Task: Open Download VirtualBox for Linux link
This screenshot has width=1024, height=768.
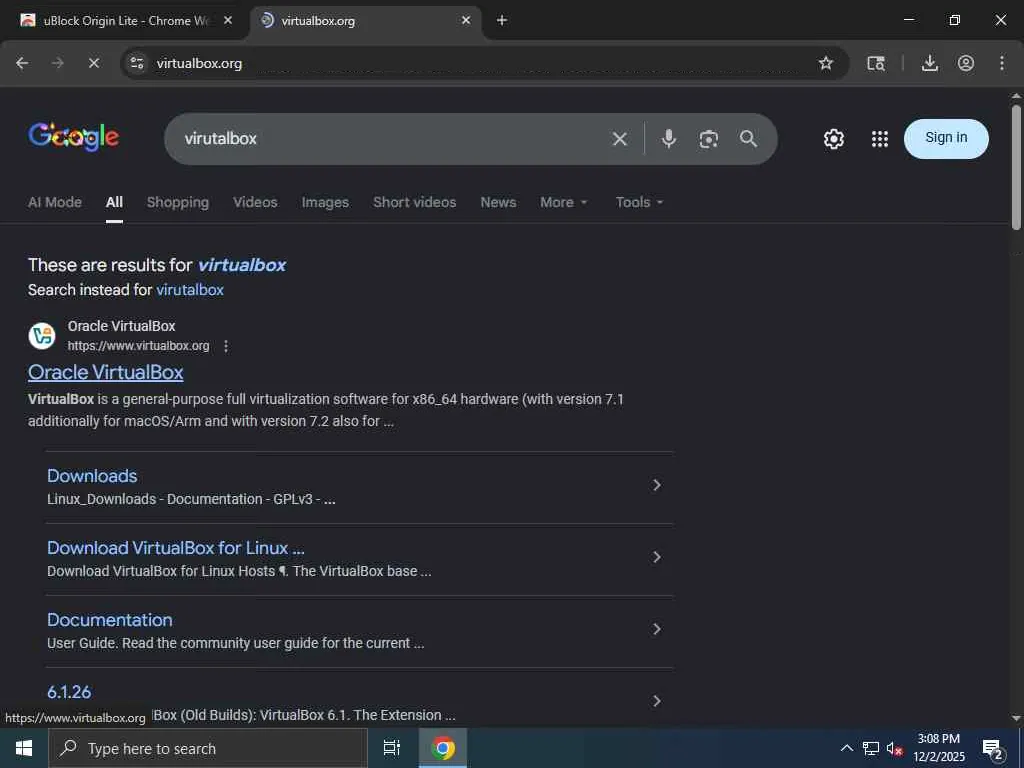Action: pyautogui.click(x=176, y=547)
